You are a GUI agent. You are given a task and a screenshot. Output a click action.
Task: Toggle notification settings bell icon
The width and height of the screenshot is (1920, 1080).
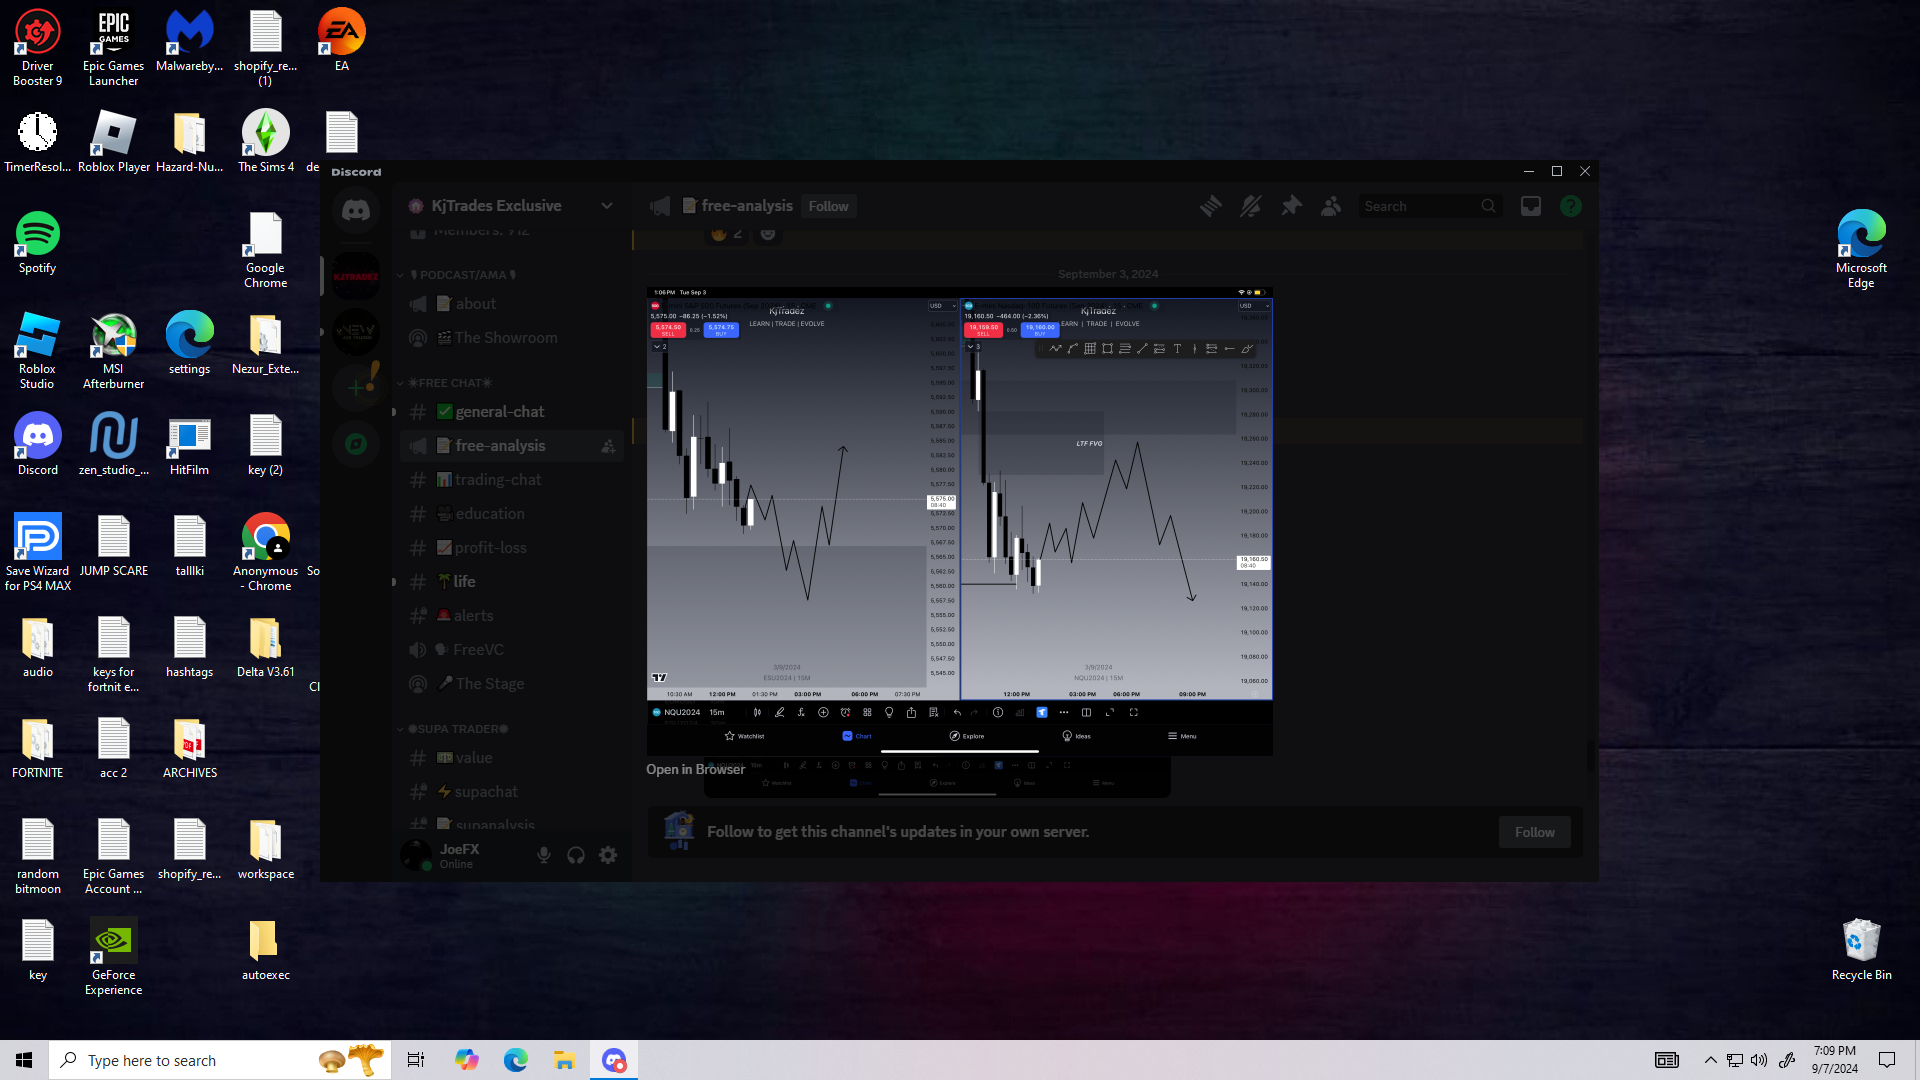(x=1250, y=206)
